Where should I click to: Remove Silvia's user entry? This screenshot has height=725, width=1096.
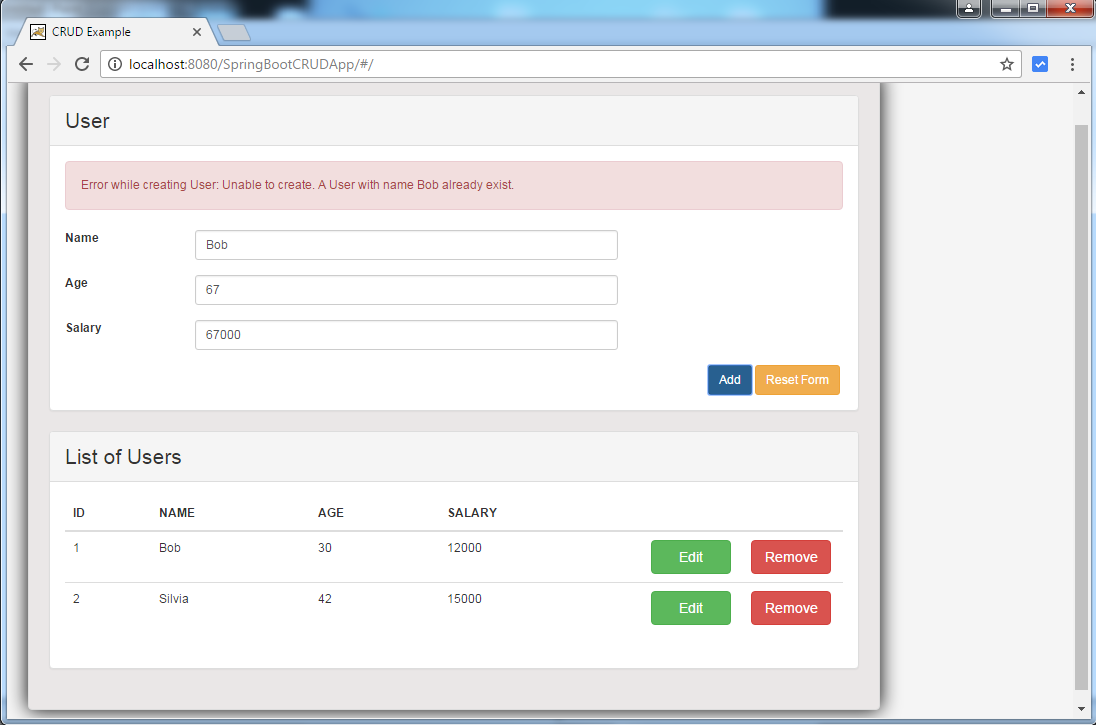[x=790, y=608]
